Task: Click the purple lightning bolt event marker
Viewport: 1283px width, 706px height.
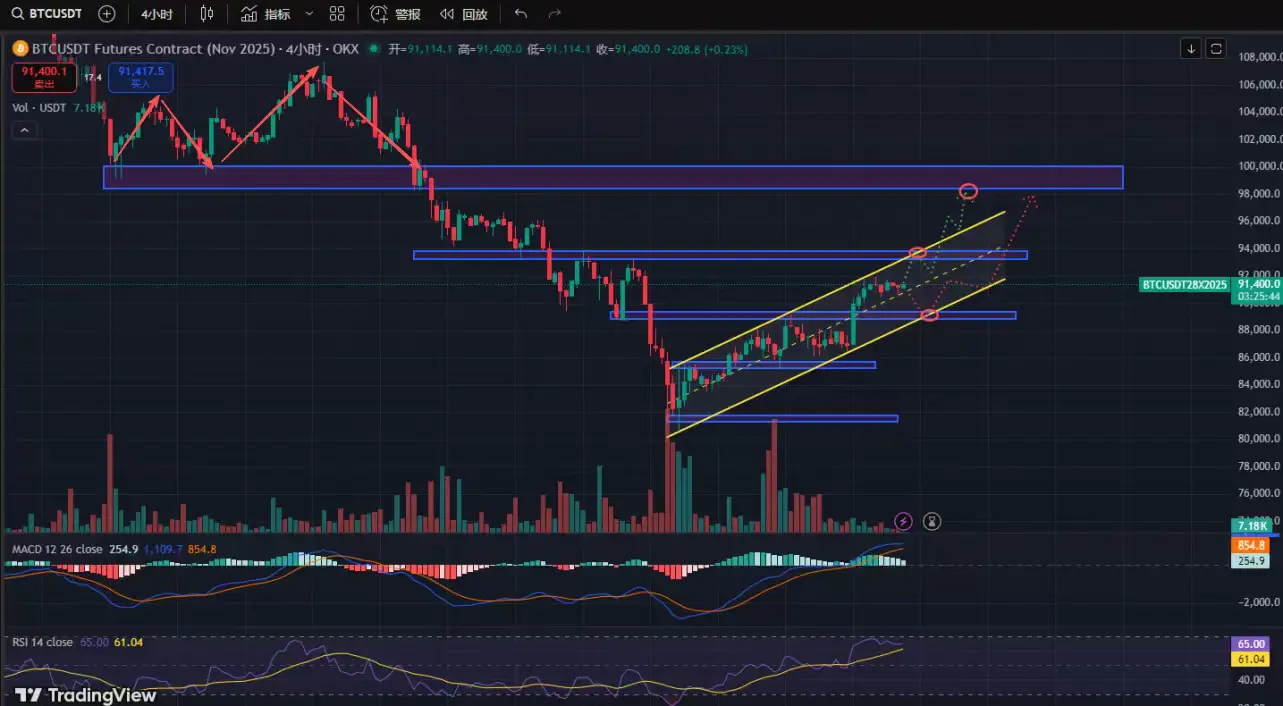Action: [x=903, y=520]
